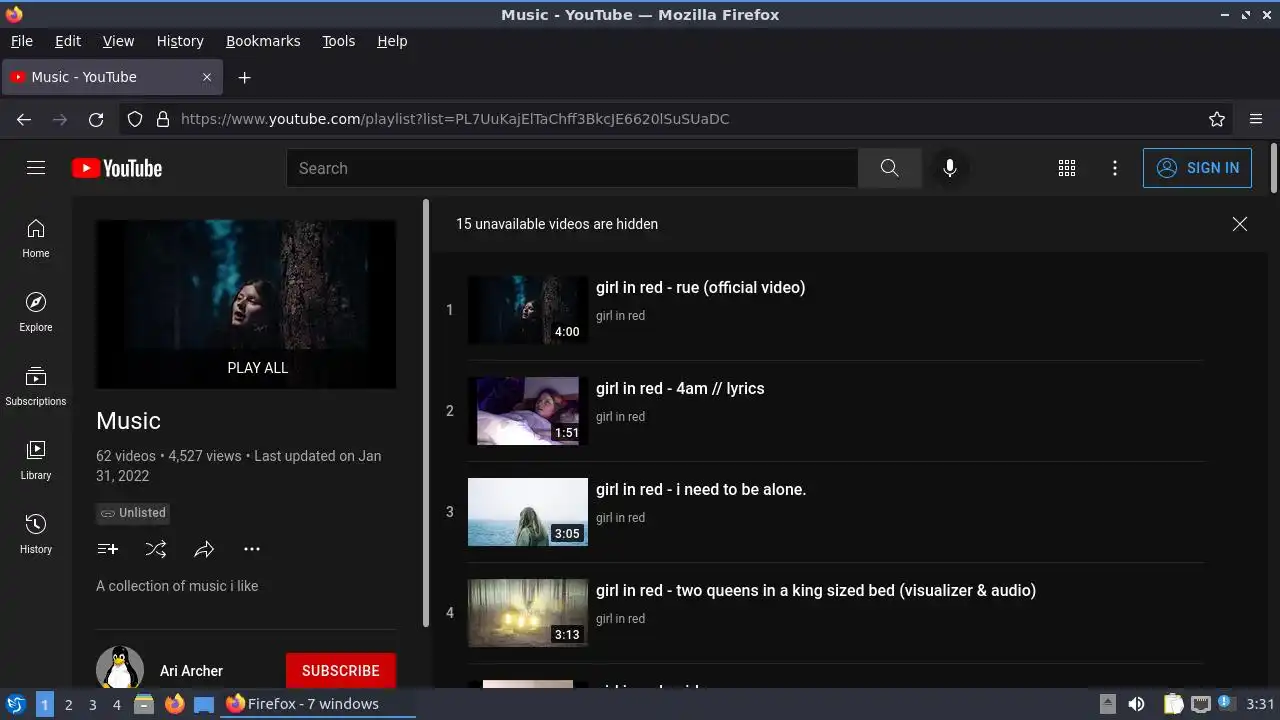Click the 4:00 rue video thumbnail

click(x=528, y=310)
